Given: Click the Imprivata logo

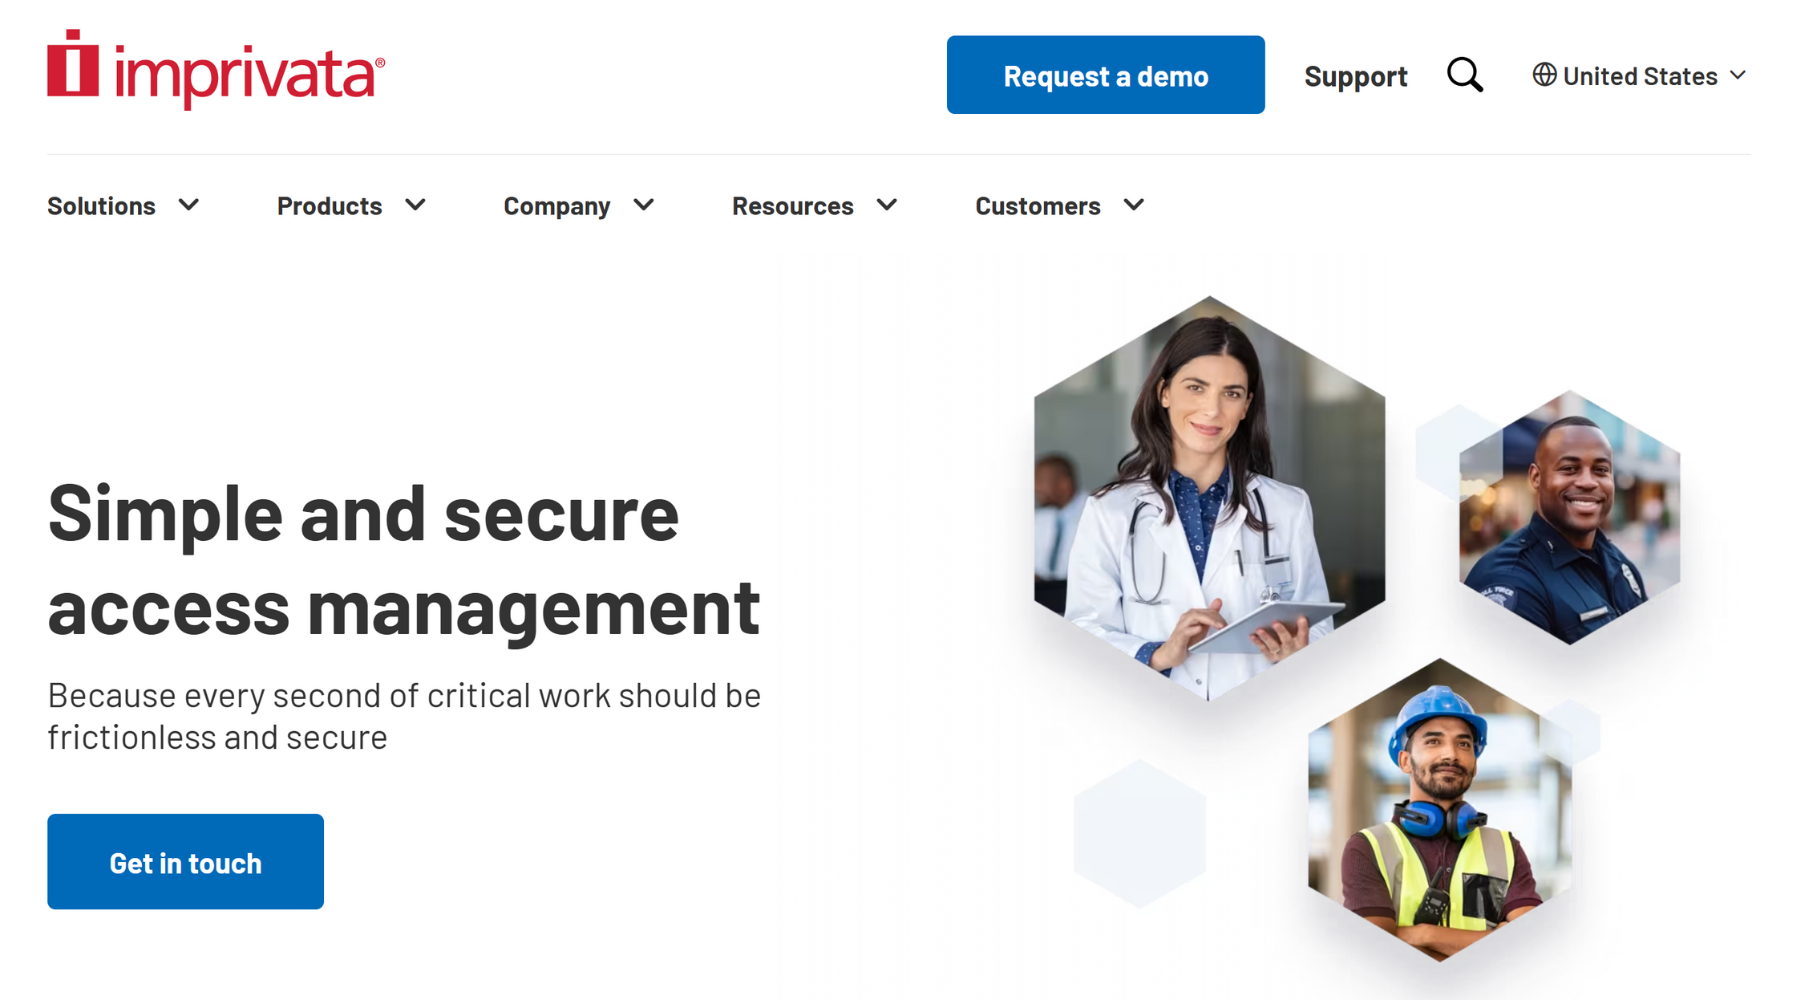Looking at the screenshot, I should click(216, 69).
